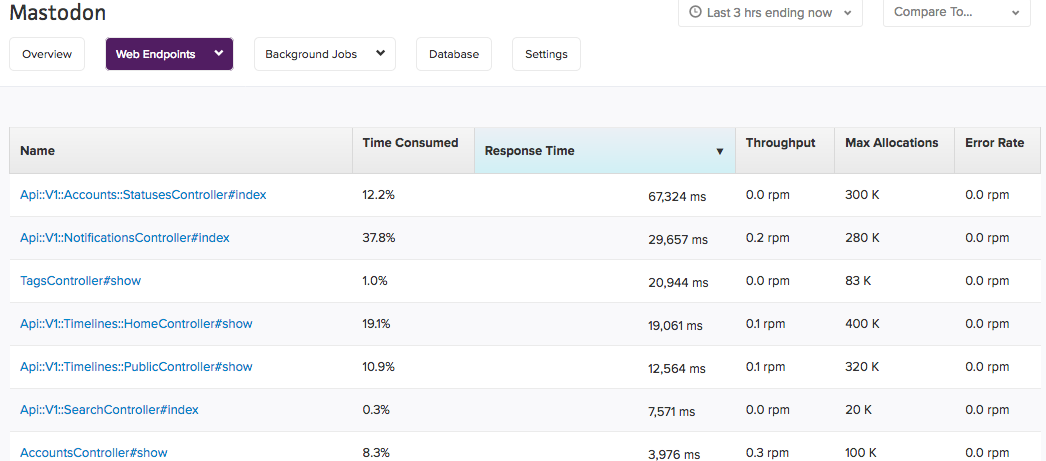Open the Settings tab
This screenshot has height=461, width=1046.
(546, 54)
